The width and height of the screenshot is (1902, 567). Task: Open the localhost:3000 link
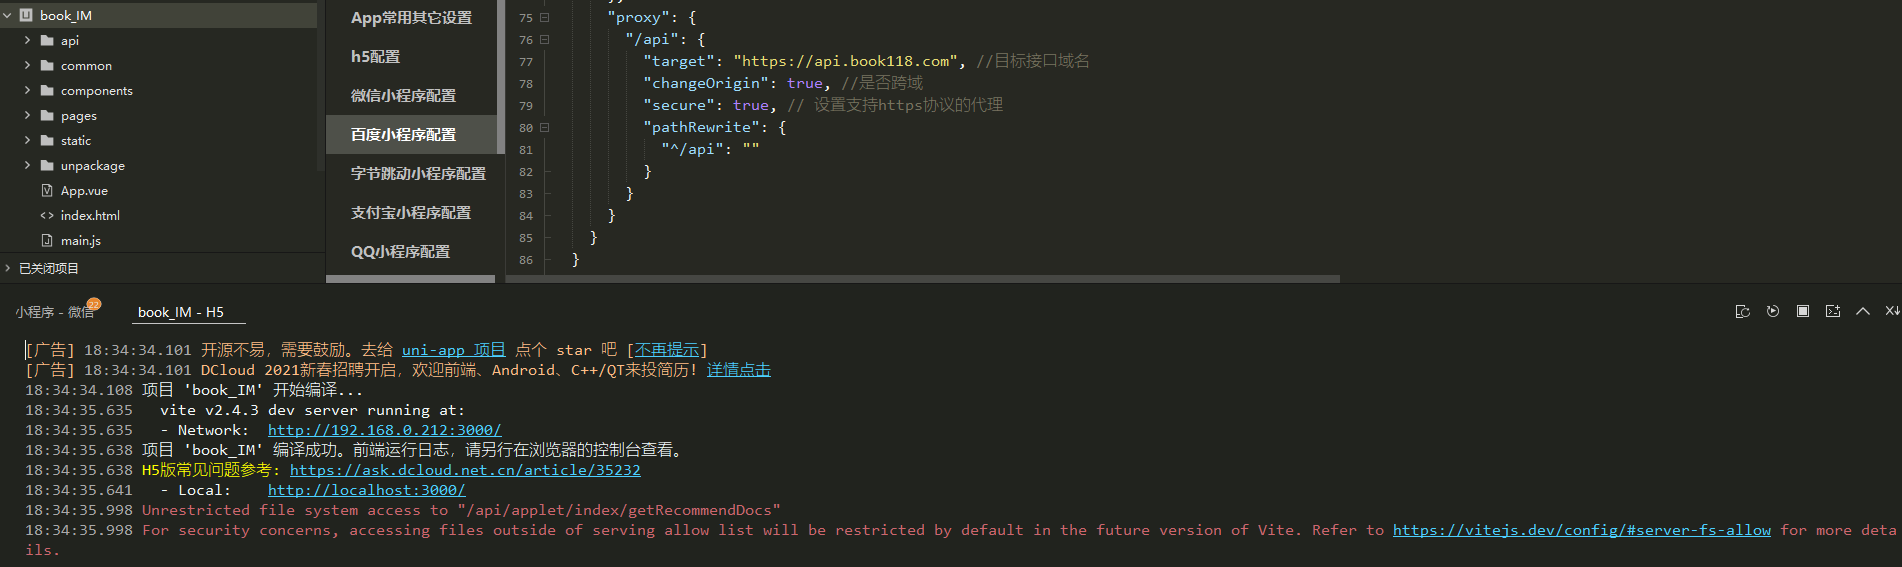click(x=366, y=490)
